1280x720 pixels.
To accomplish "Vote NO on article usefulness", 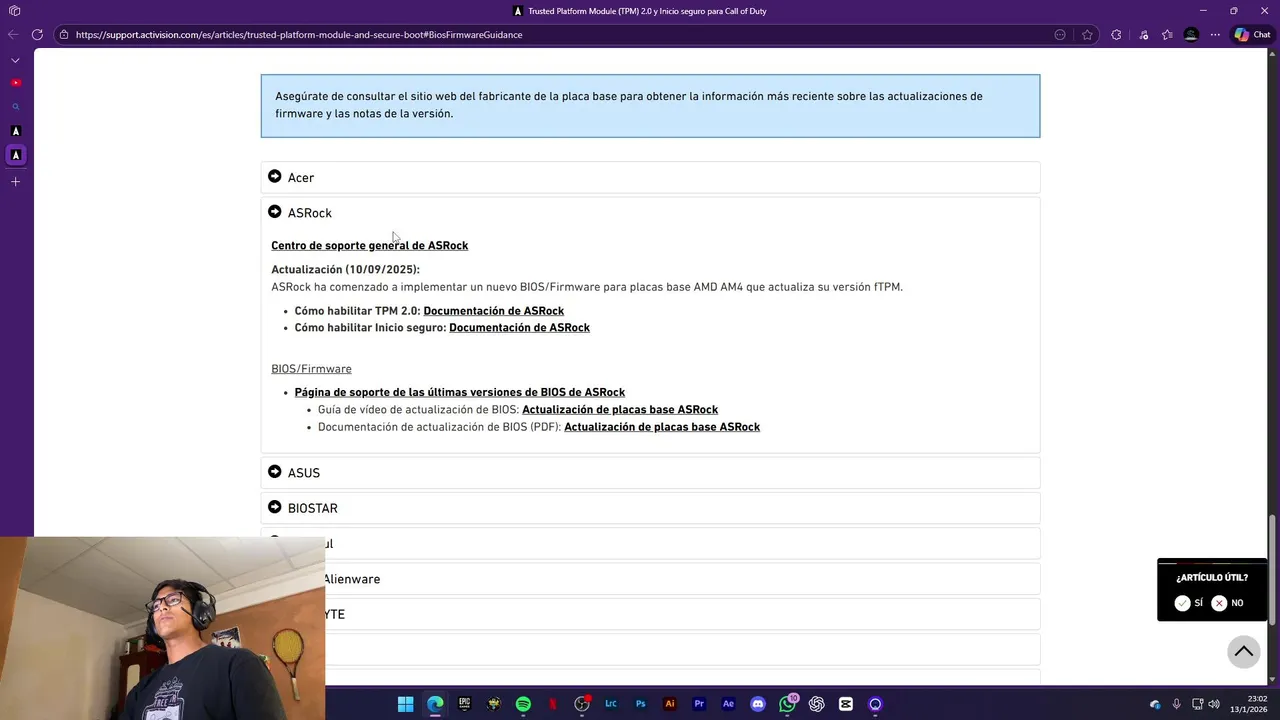I will [x=1227, y=603].
